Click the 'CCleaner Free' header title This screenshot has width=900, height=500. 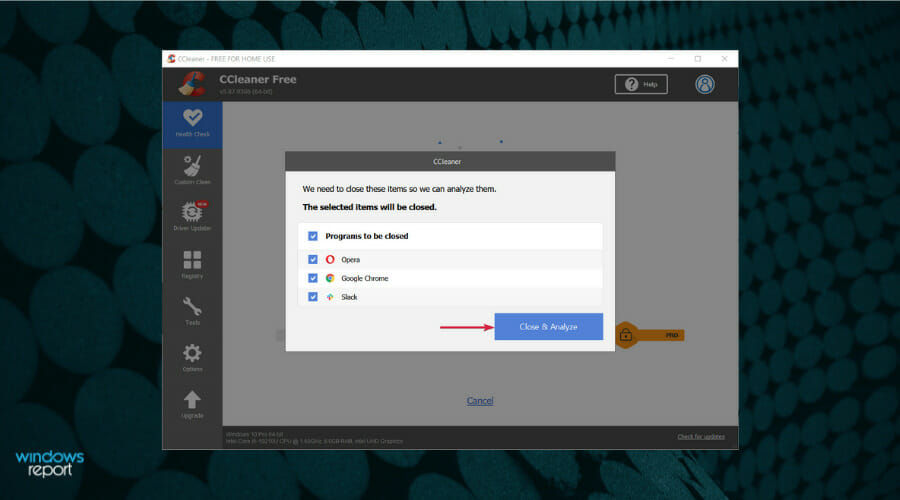click(x=258, y=79)
